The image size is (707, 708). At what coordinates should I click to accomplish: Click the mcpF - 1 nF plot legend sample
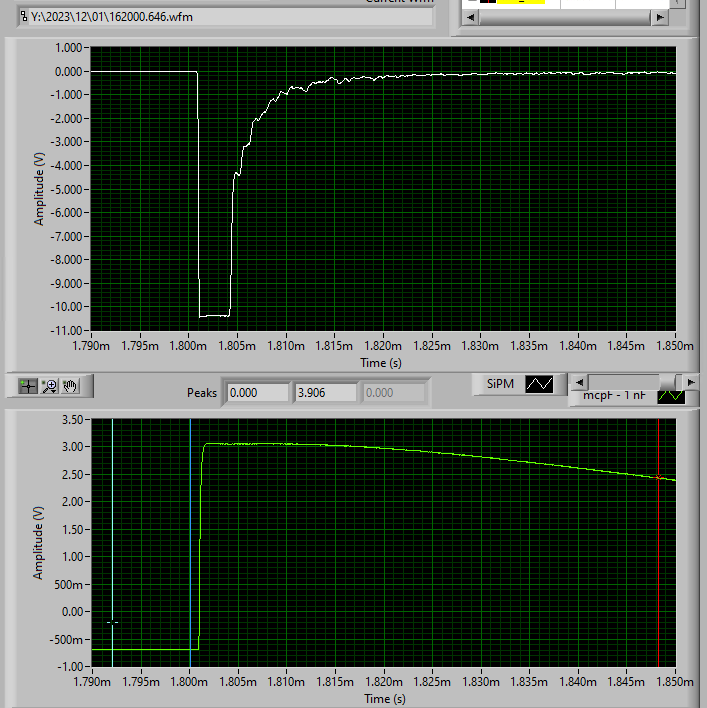(671, 396)
